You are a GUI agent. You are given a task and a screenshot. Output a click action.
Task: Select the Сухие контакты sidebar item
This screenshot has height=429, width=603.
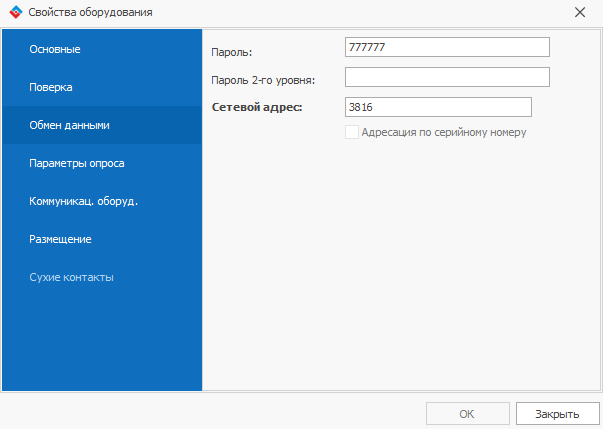coord(72,277)
